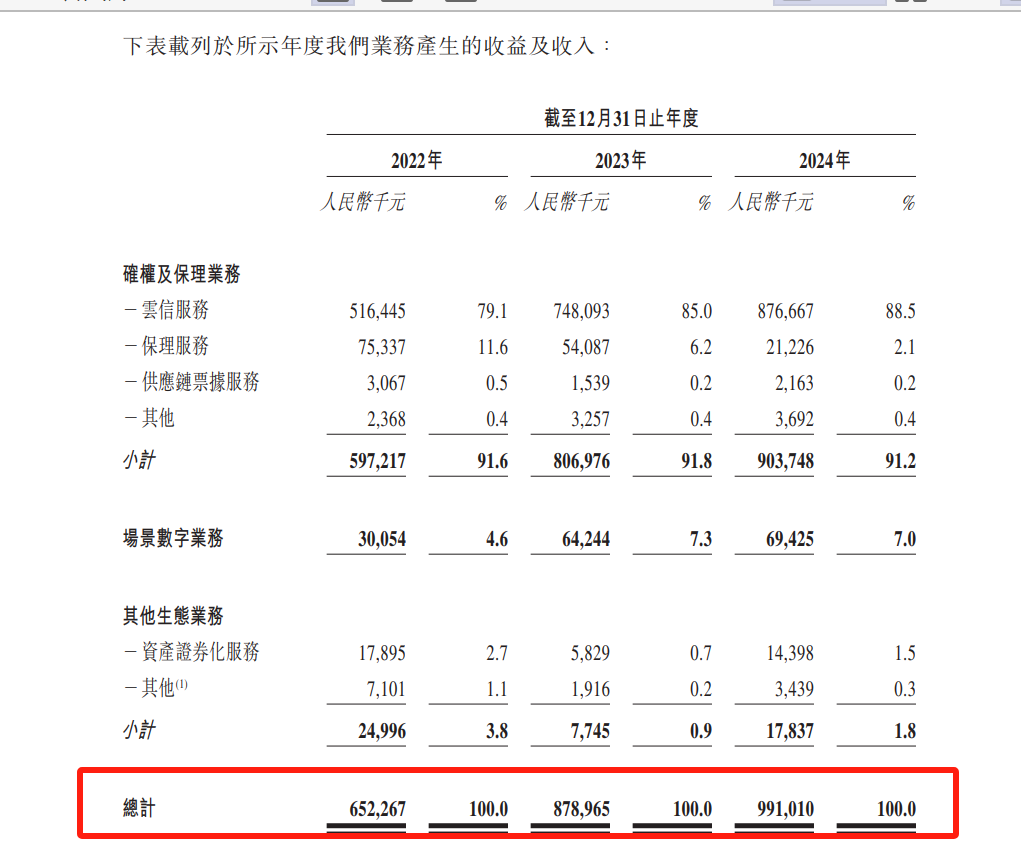Click the row label '供應鏈票據服務'
This screenshot has height=855, width=1021.
(201, 382)
